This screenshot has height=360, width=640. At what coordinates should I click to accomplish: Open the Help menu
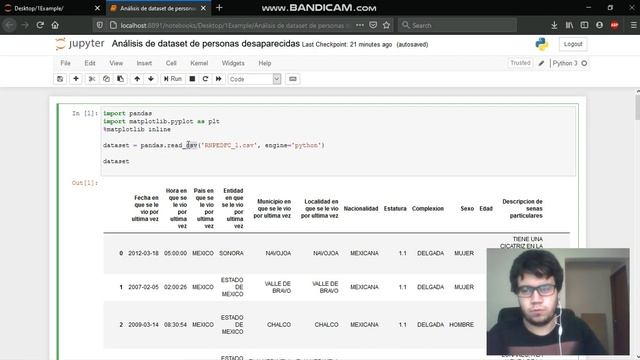[x=265, y=63]
